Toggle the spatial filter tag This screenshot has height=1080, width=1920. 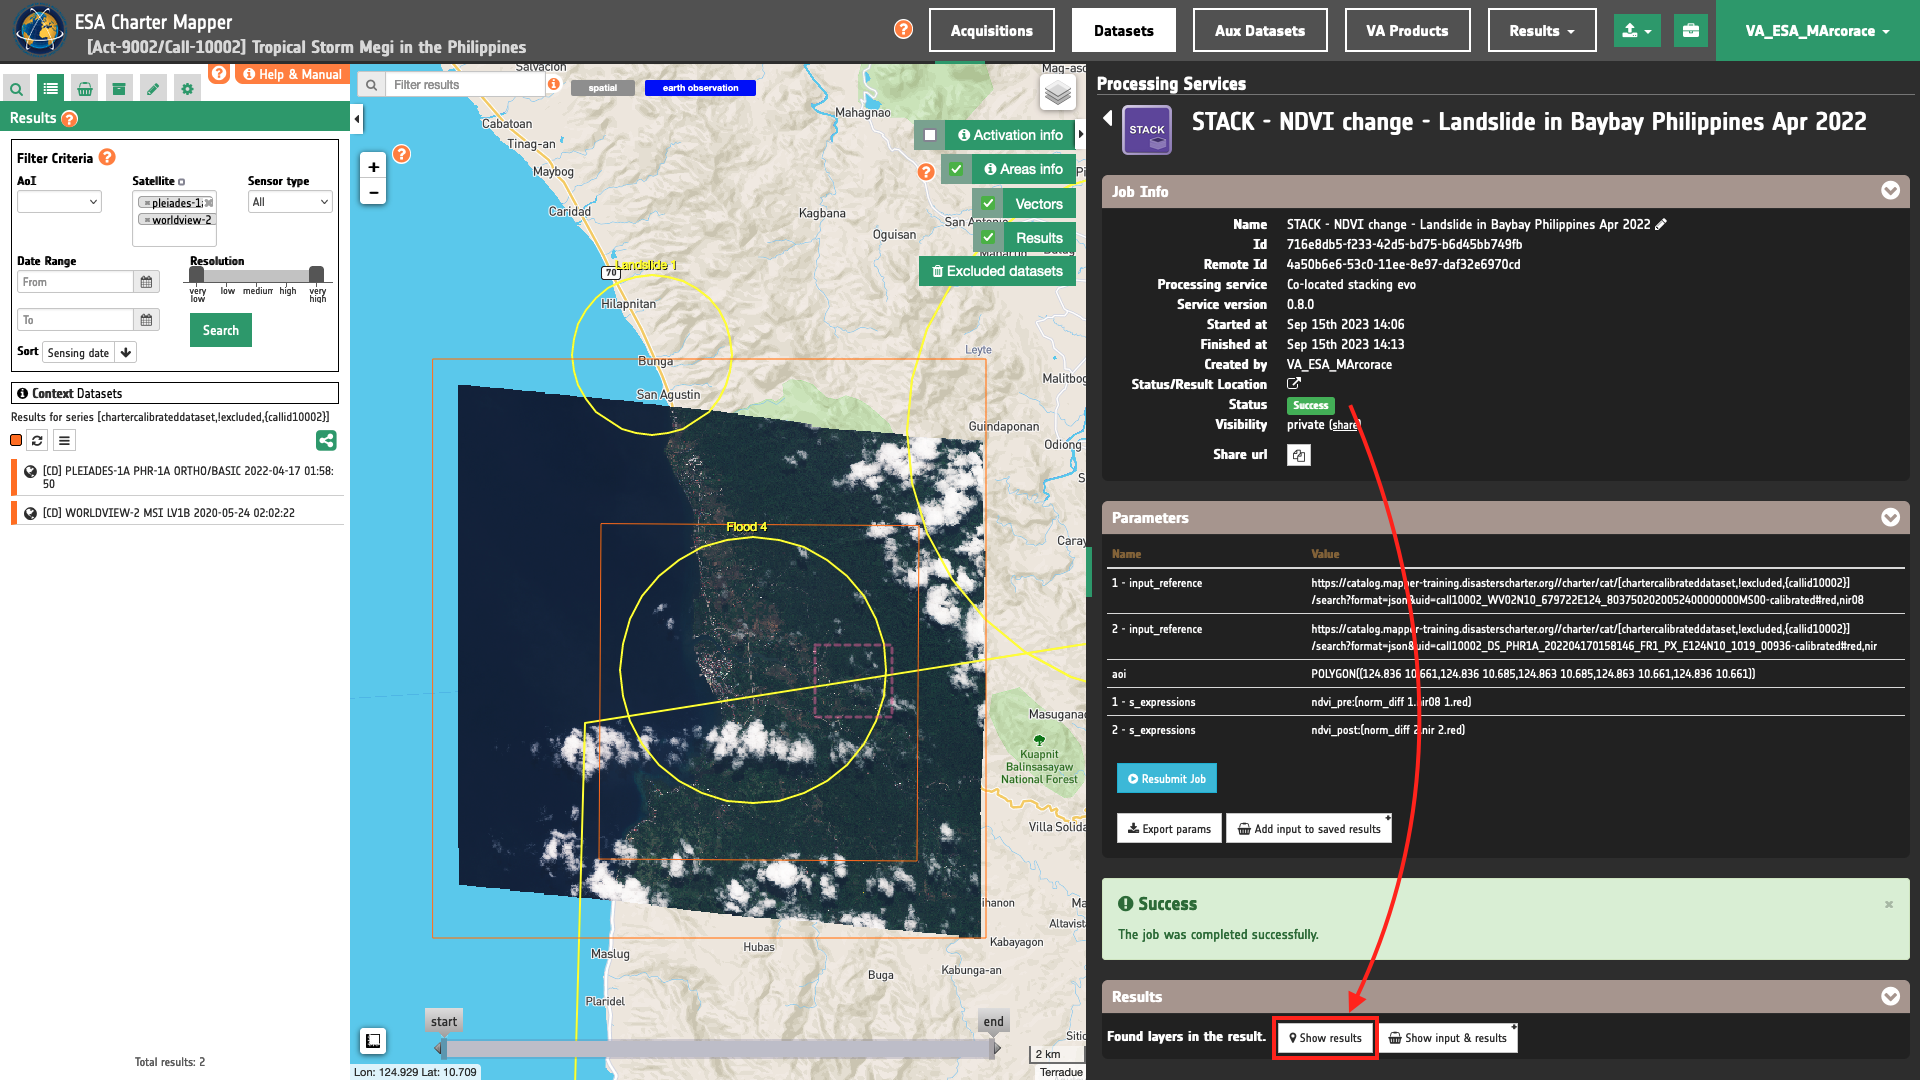603,88
